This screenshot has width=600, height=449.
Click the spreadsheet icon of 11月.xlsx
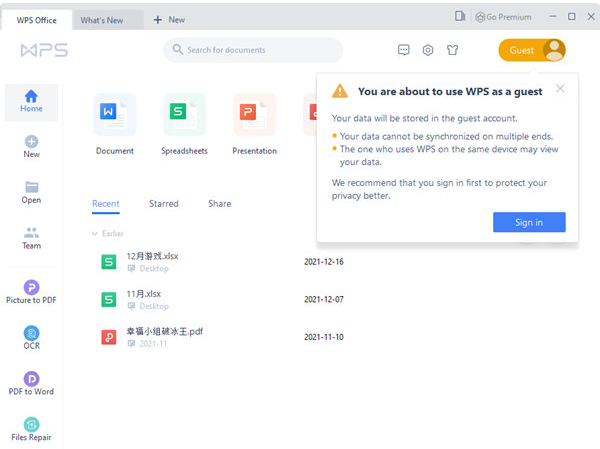click(x=109, y=299)
